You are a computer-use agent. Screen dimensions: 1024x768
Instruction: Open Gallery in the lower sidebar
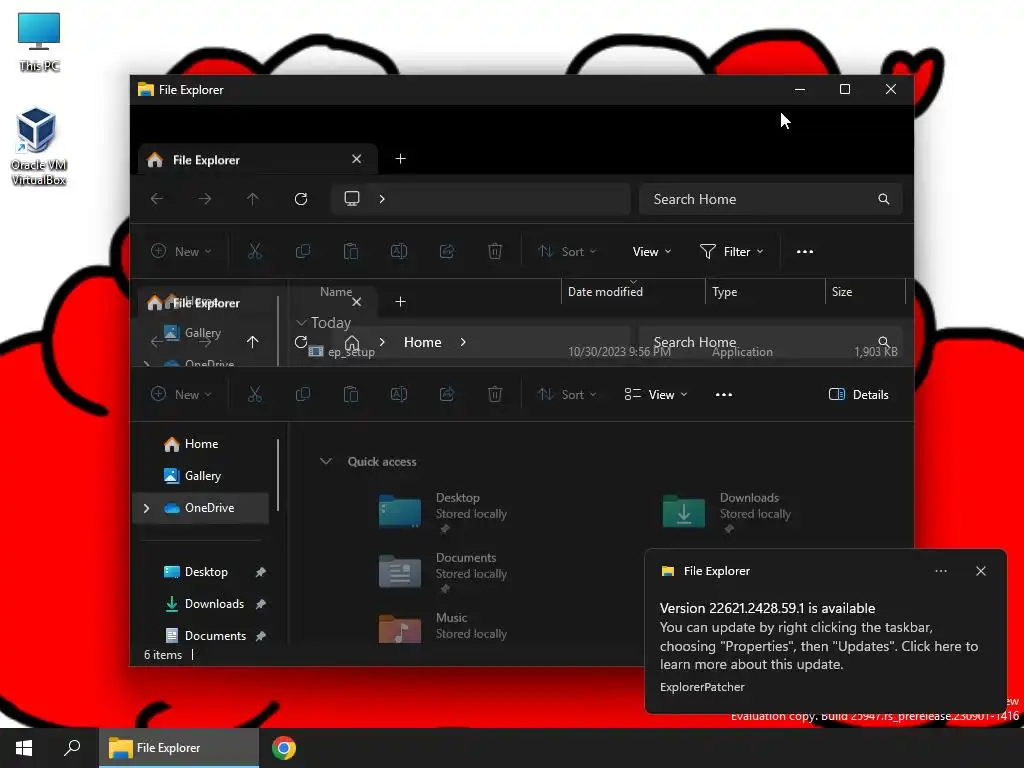(200, 476)
